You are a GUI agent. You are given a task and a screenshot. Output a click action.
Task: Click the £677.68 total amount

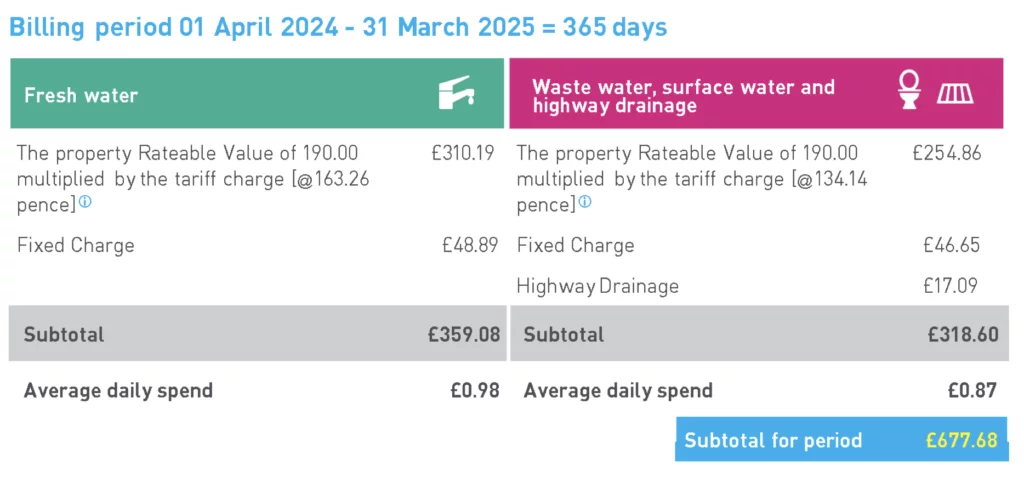(961, 440)
